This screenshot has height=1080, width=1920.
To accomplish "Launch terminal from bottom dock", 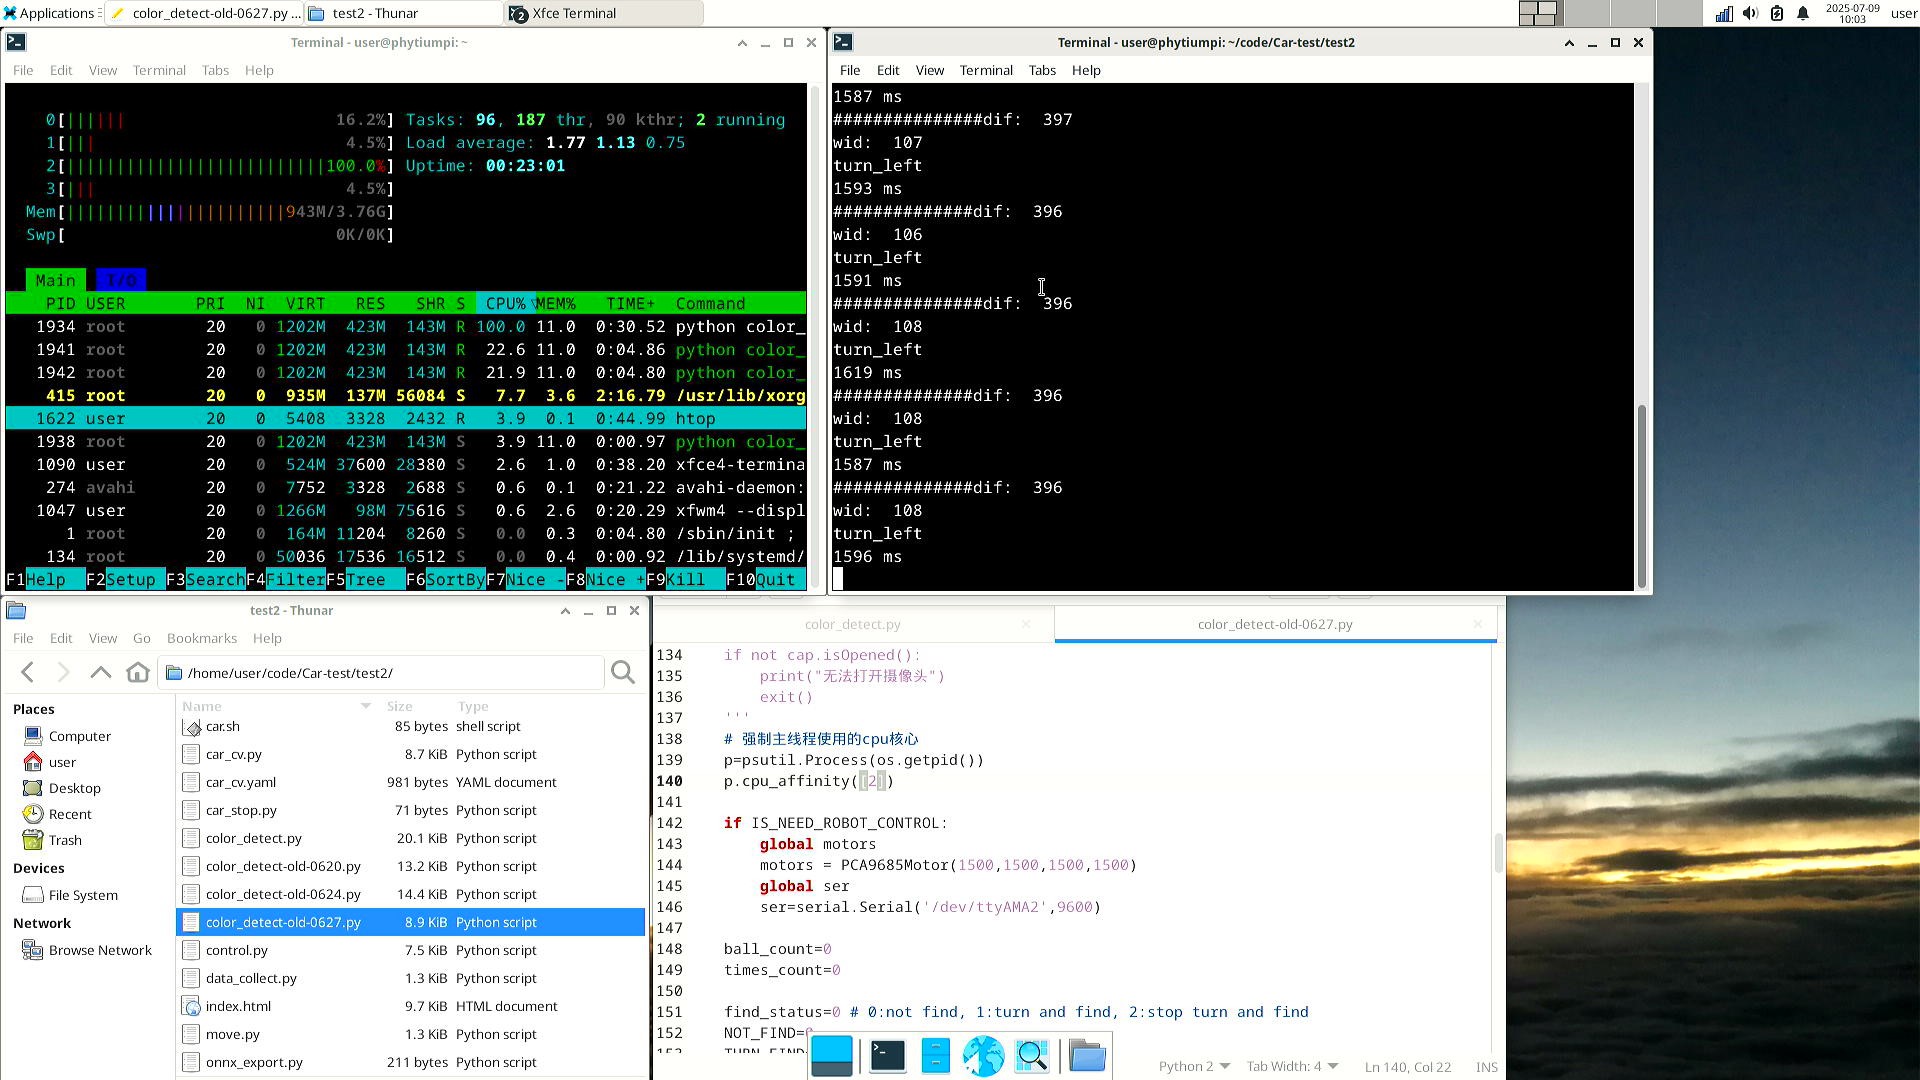I will coord(887,1056).
